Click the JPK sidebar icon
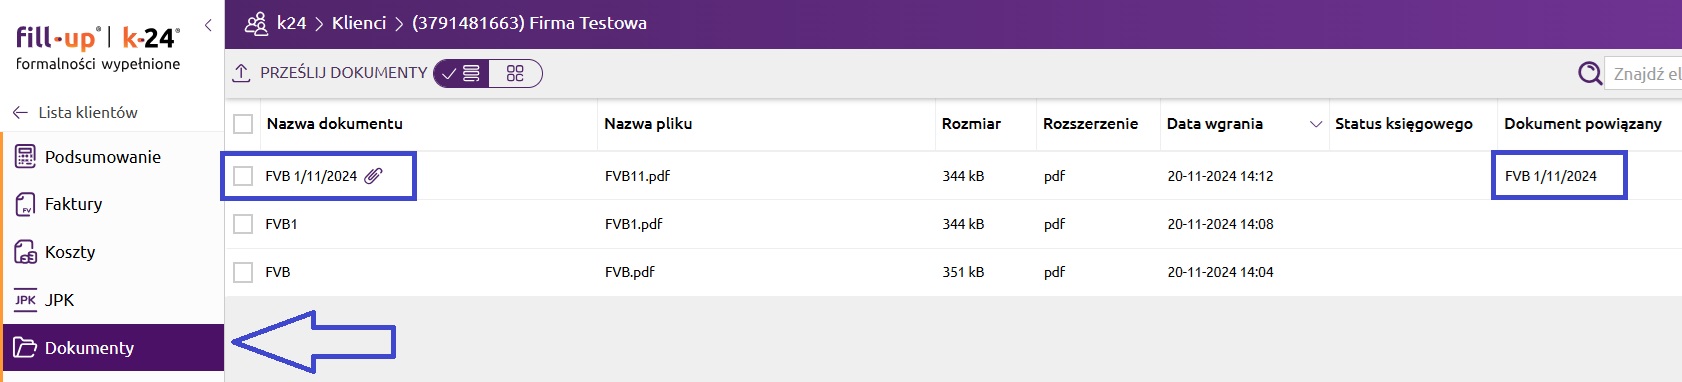This screenshot has width=1682, height=382. point(25,300)
